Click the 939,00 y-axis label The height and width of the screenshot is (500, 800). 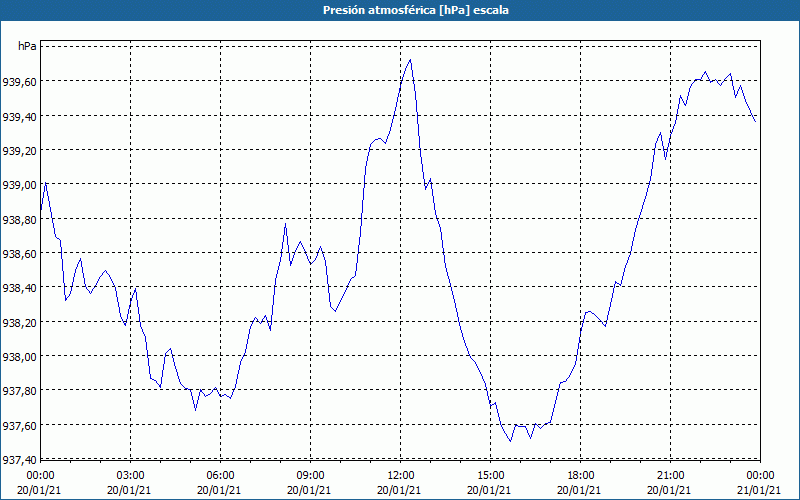[19, 185]
